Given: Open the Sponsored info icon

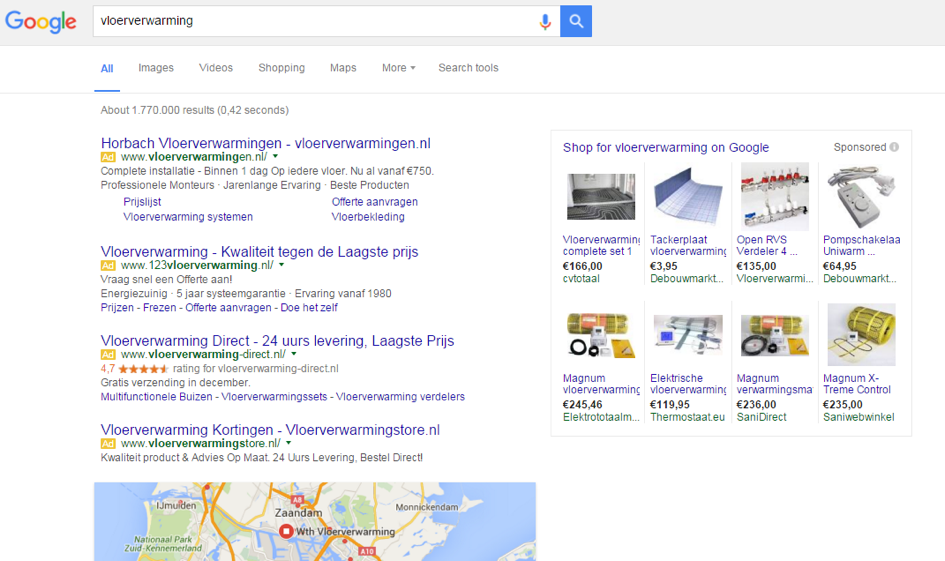Looking at the screenshot, I should tap(894, 147).
